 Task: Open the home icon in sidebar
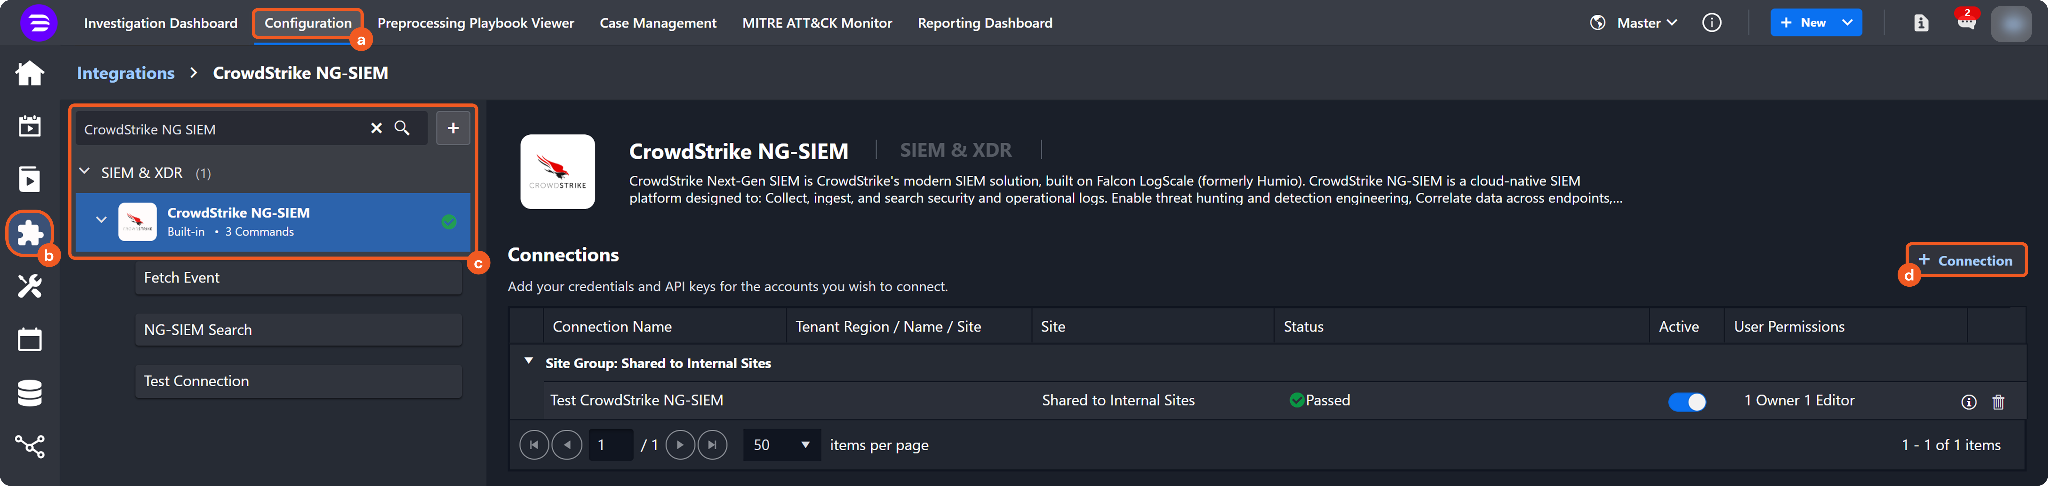[x=30, y=73]
